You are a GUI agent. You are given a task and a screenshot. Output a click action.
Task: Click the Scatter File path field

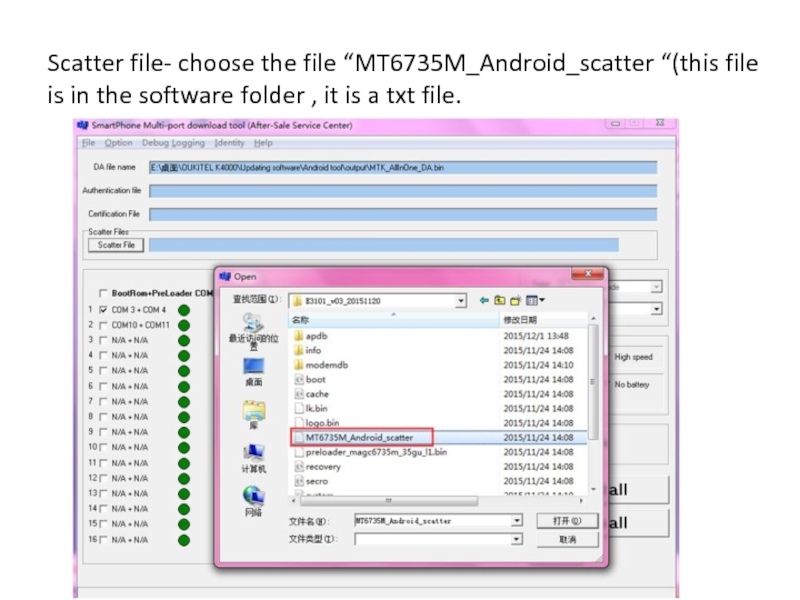coord(384,245)
